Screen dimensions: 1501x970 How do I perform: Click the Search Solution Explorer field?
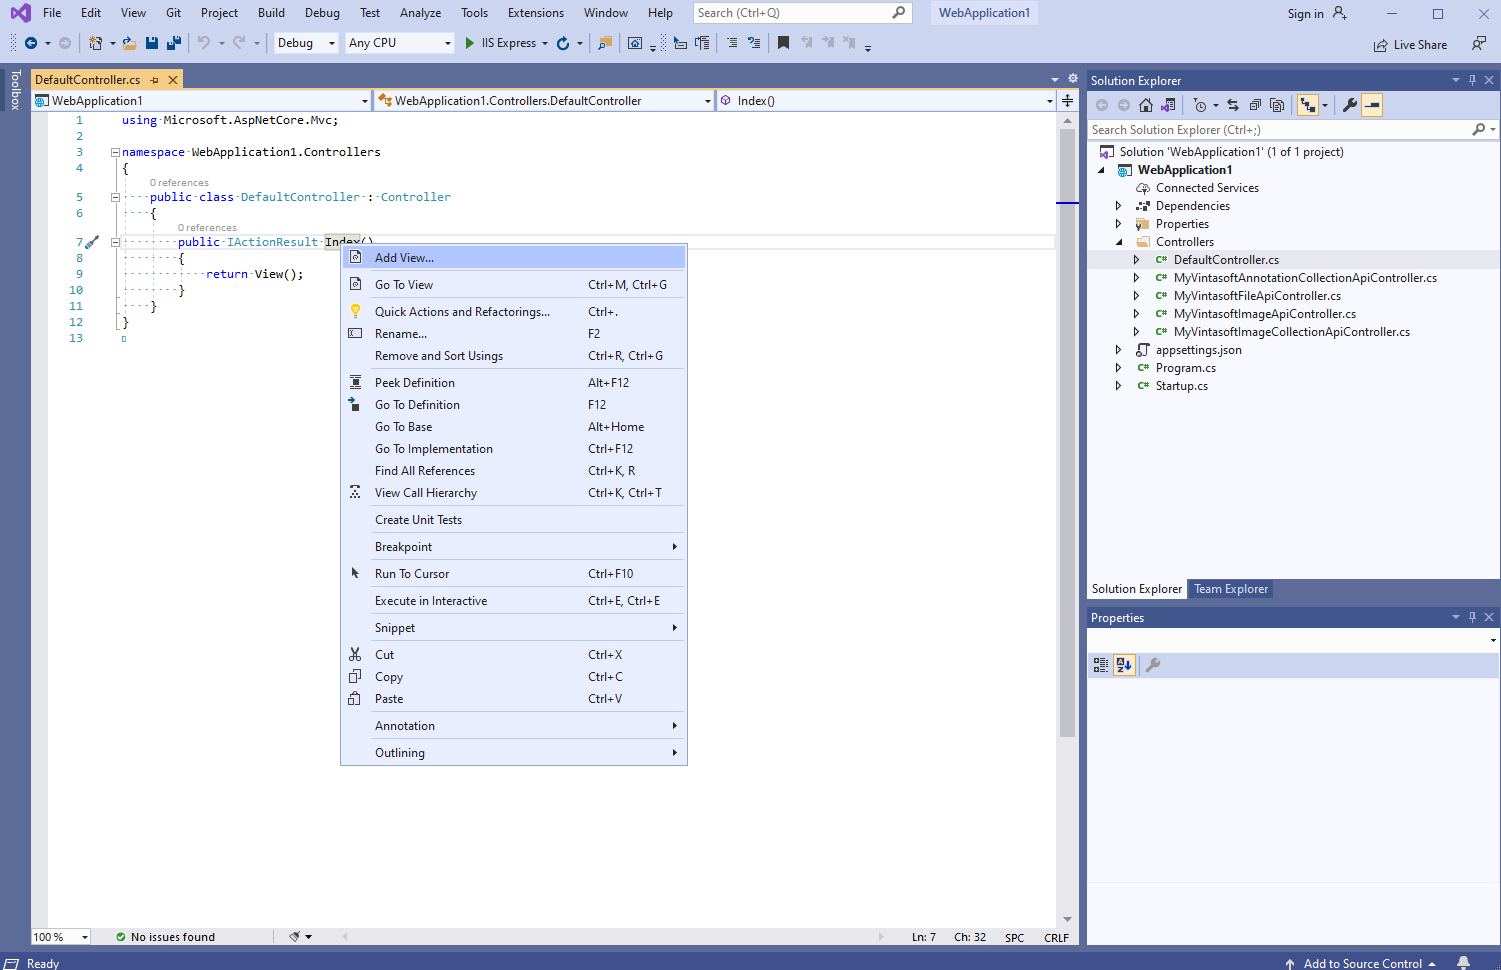(1280, 130)
